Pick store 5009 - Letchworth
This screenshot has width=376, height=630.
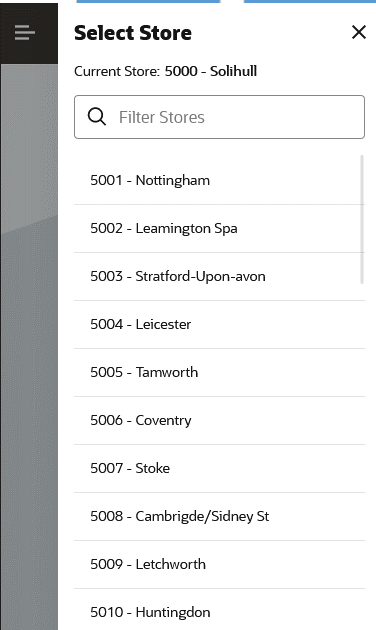click(219, 565)
